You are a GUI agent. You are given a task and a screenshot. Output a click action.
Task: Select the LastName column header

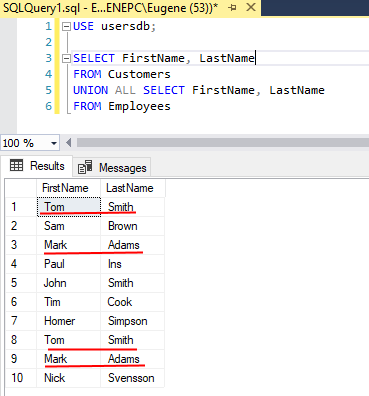click(x=132, y=188)
